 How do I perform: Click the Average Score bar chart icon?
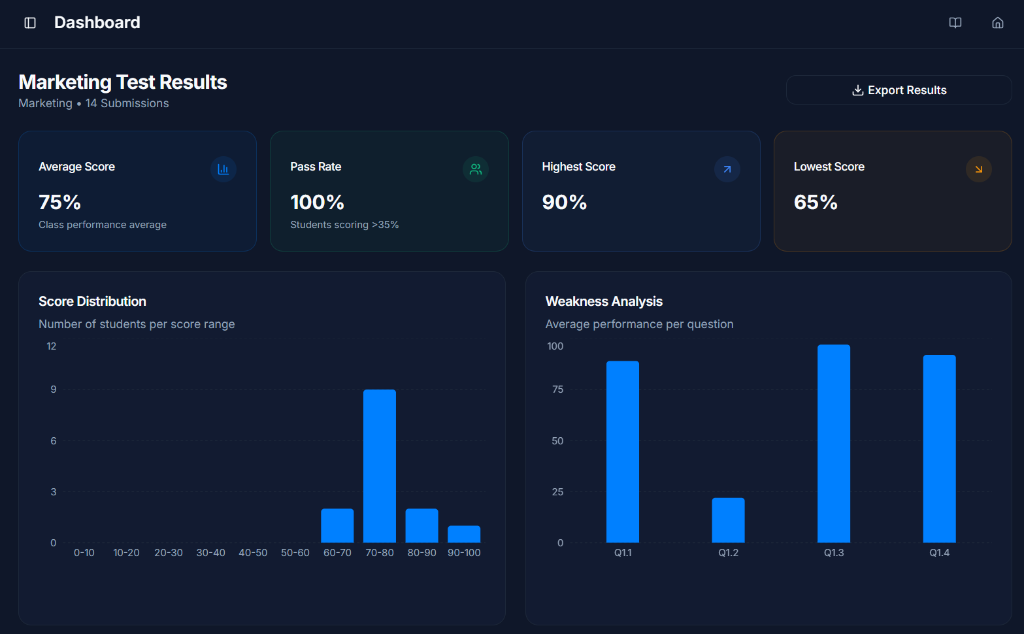pos(223,169)
